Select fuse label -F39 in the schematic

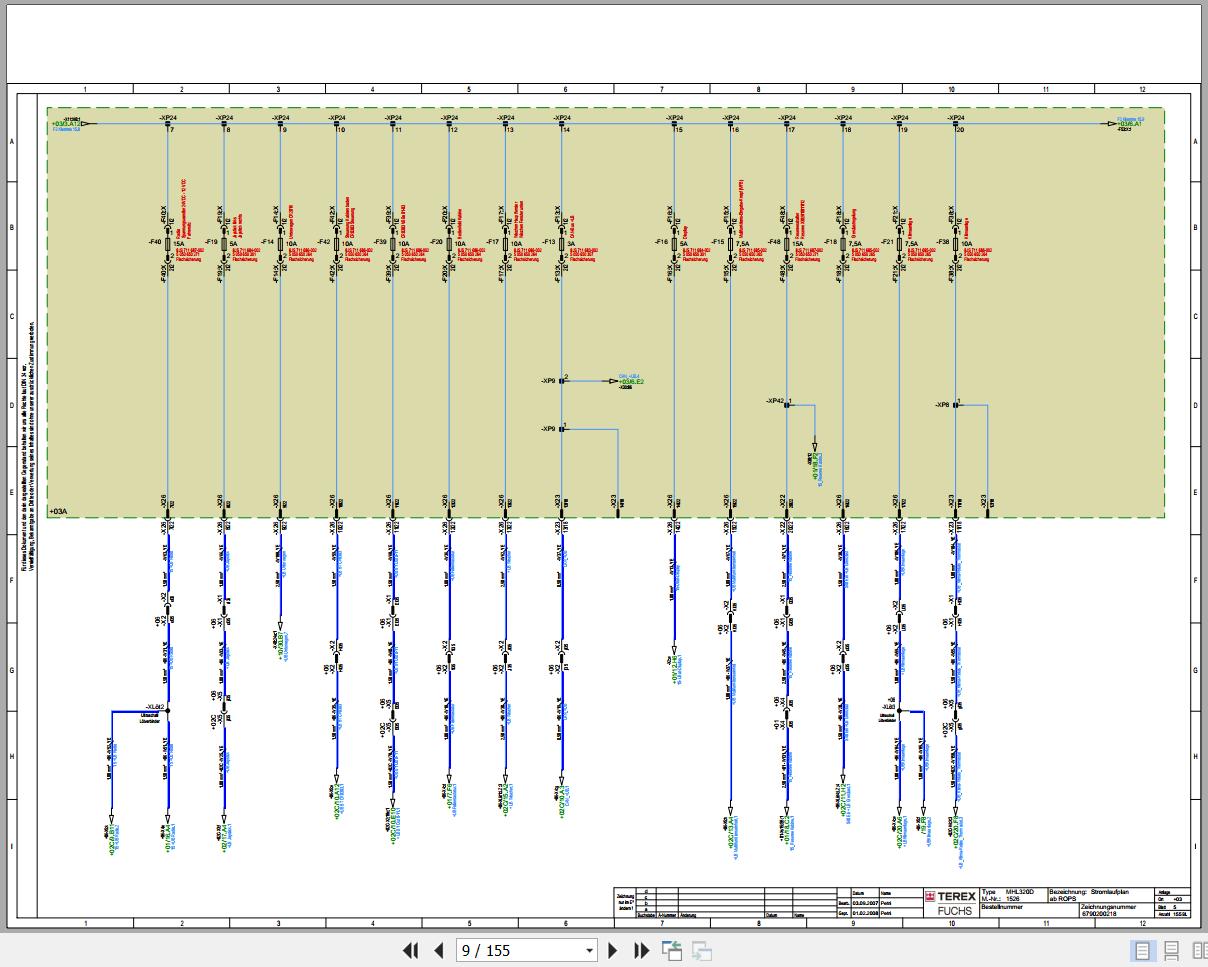click(380, 242)
